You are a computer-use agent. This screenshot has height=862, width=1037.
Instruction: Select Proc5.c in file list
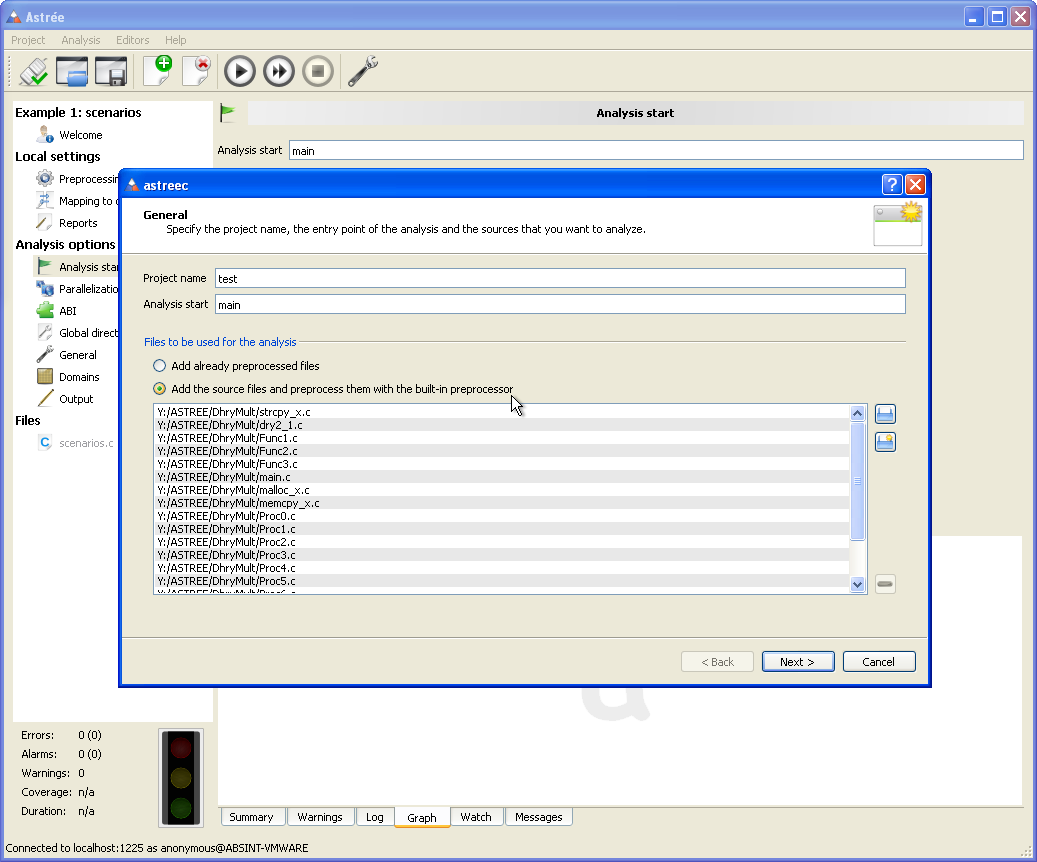pos(503,582)
